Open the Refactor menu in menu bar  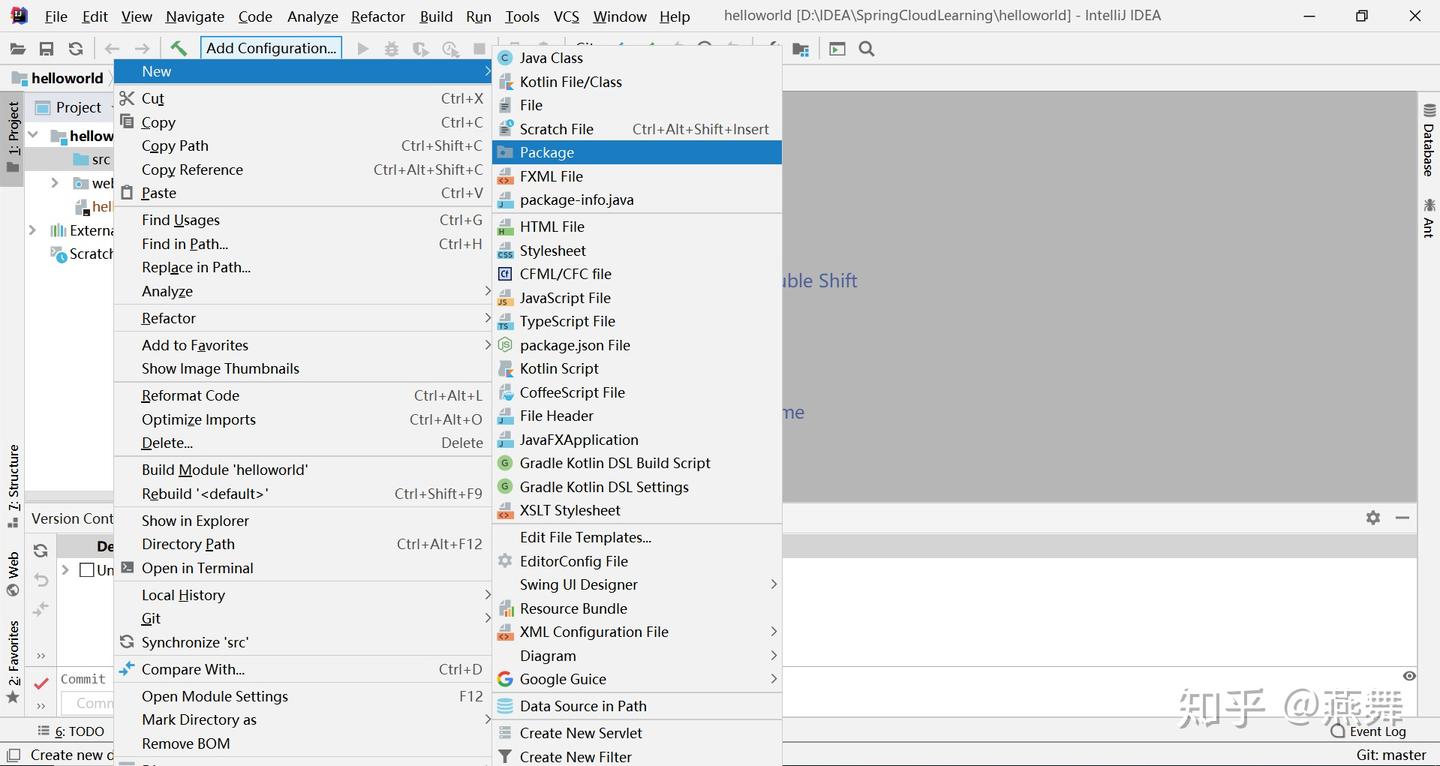pyautogui.click(x=378, y=16)
